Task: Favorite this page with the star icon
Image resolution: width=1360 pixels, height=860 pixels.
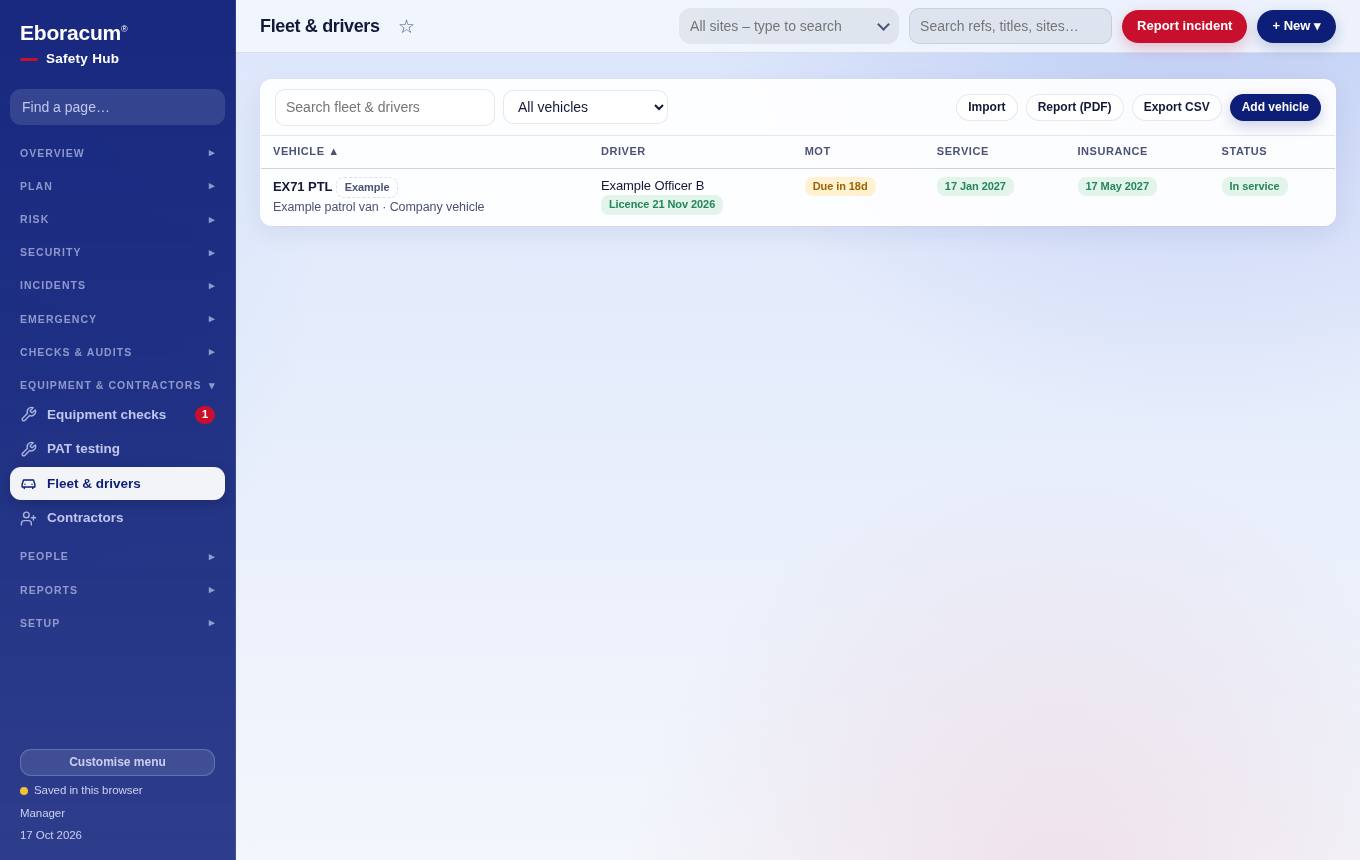Action: click(x=406, y=27)
